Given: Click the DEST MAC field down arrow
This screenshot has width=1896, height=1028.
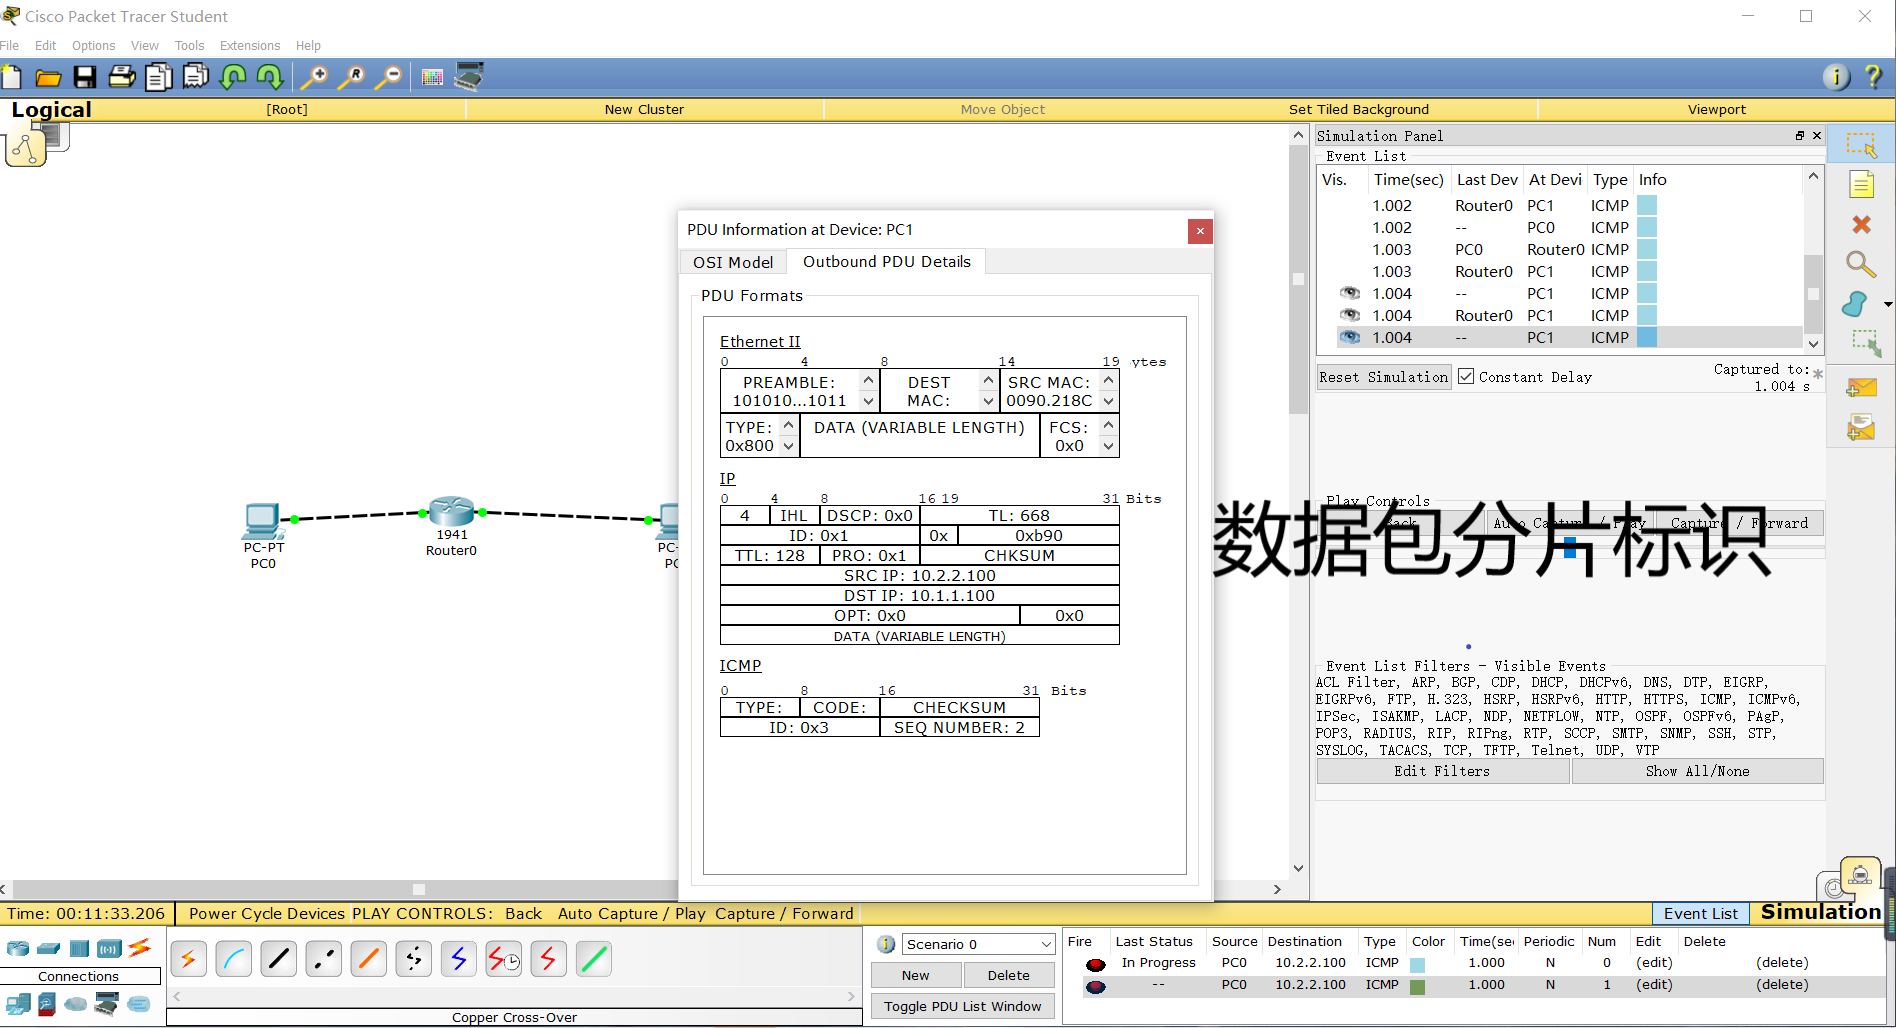Looking at the screenshot, I should [988, 401].
